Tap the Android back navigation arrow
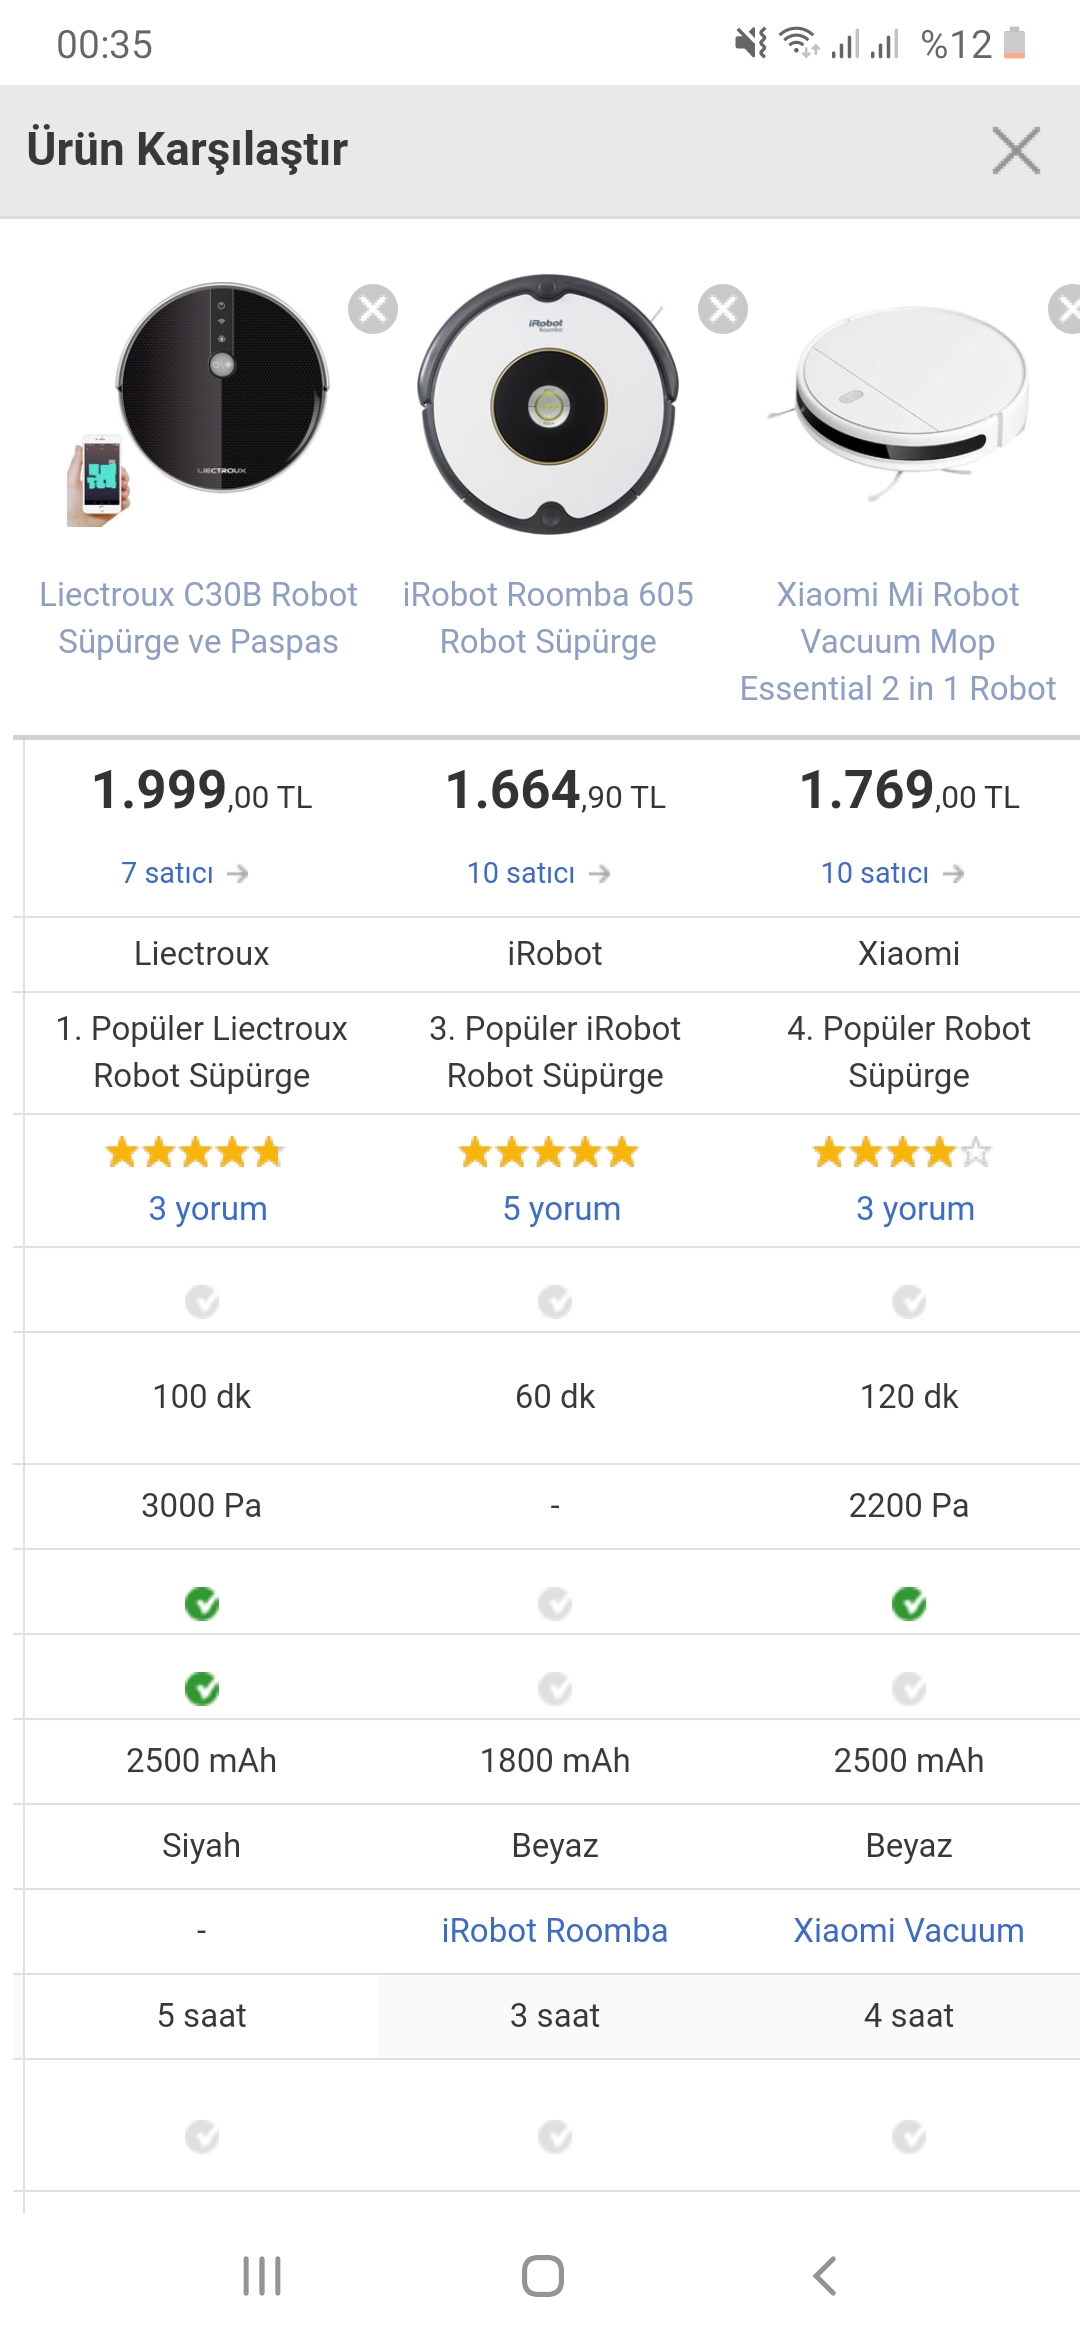This screenshot has width=1080, height=2340. click(x=825, y=2276)
